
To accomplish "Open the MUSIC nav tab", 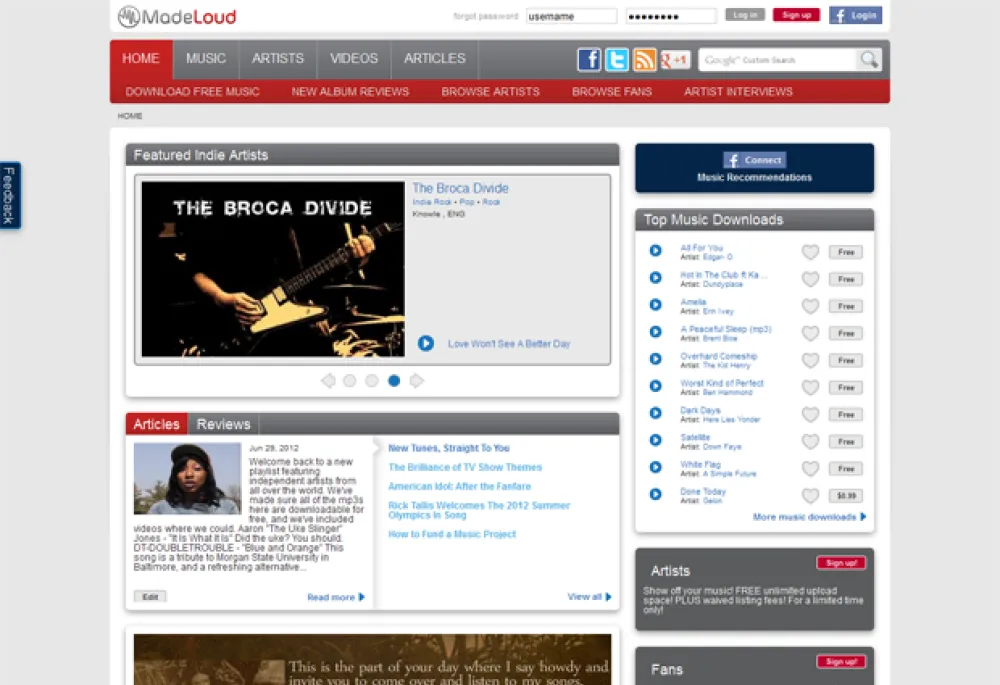I will 206,59.
